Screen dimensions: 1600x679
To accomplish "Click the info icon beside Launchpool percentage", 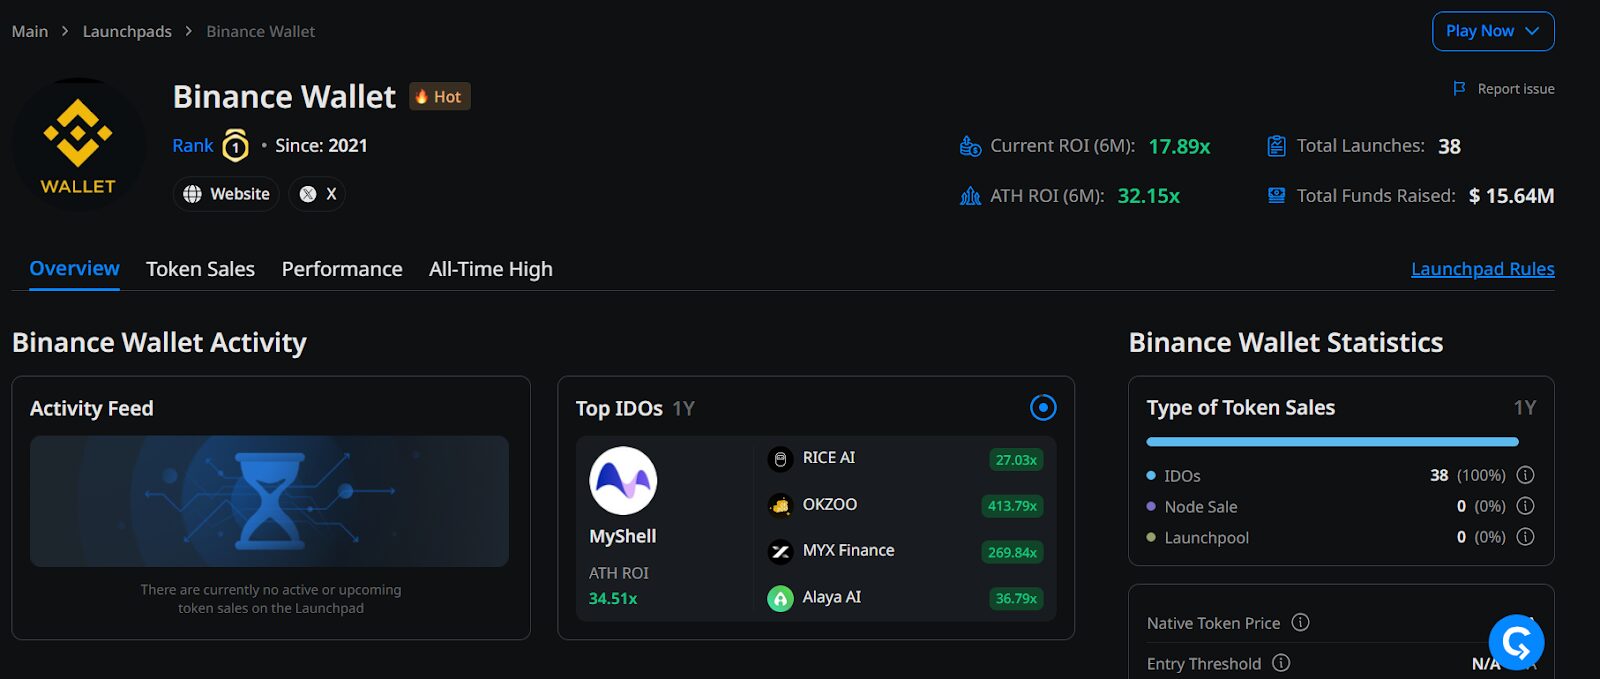I will pyautogui.click(x=1525, y=537).
